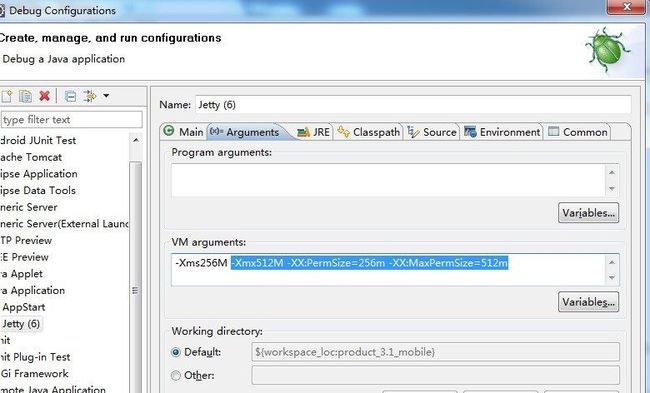Select Eclipse Data Tools entry
Image resolution: width=650 pixels, height=393 pixels.
(x=38, y=190)
